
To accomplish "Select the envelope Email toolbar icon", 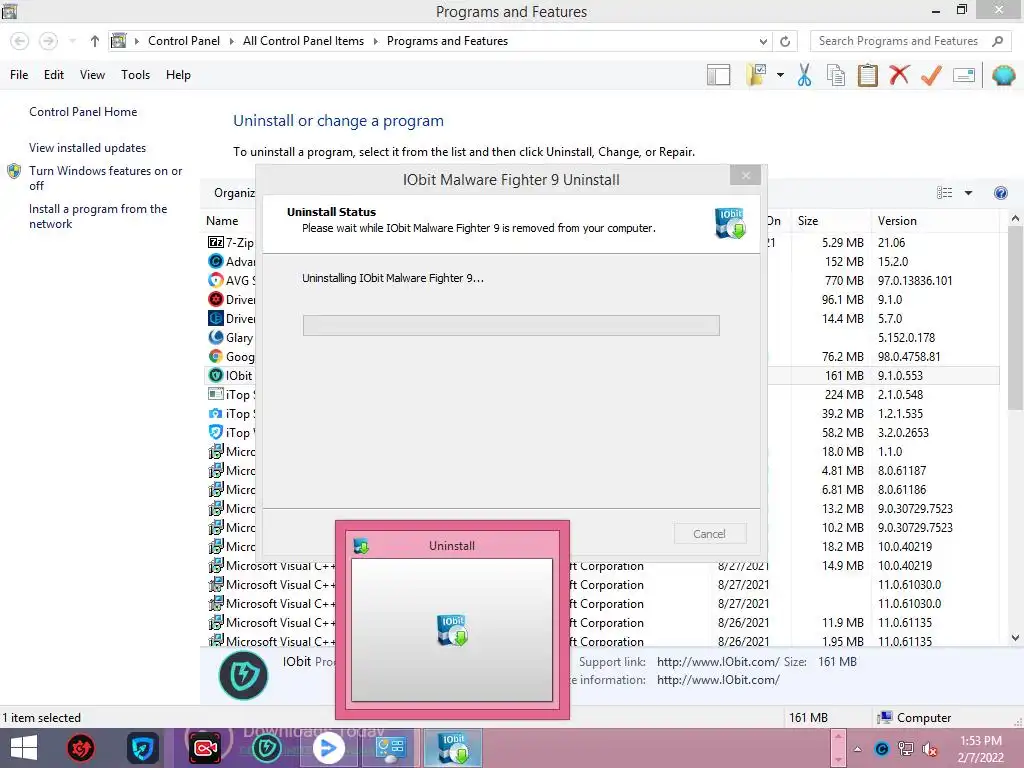I will [x=964, y=75].
